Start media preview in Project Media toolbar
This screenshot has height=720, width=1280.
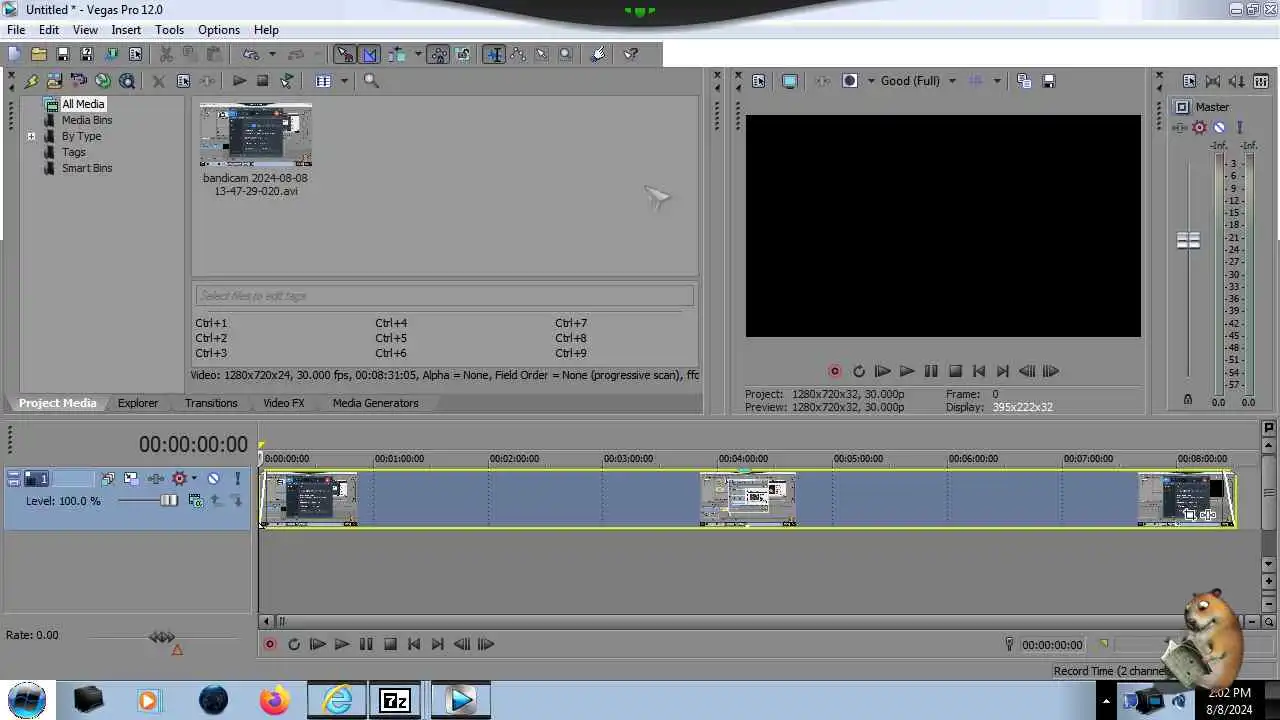(x=239, y=81)
